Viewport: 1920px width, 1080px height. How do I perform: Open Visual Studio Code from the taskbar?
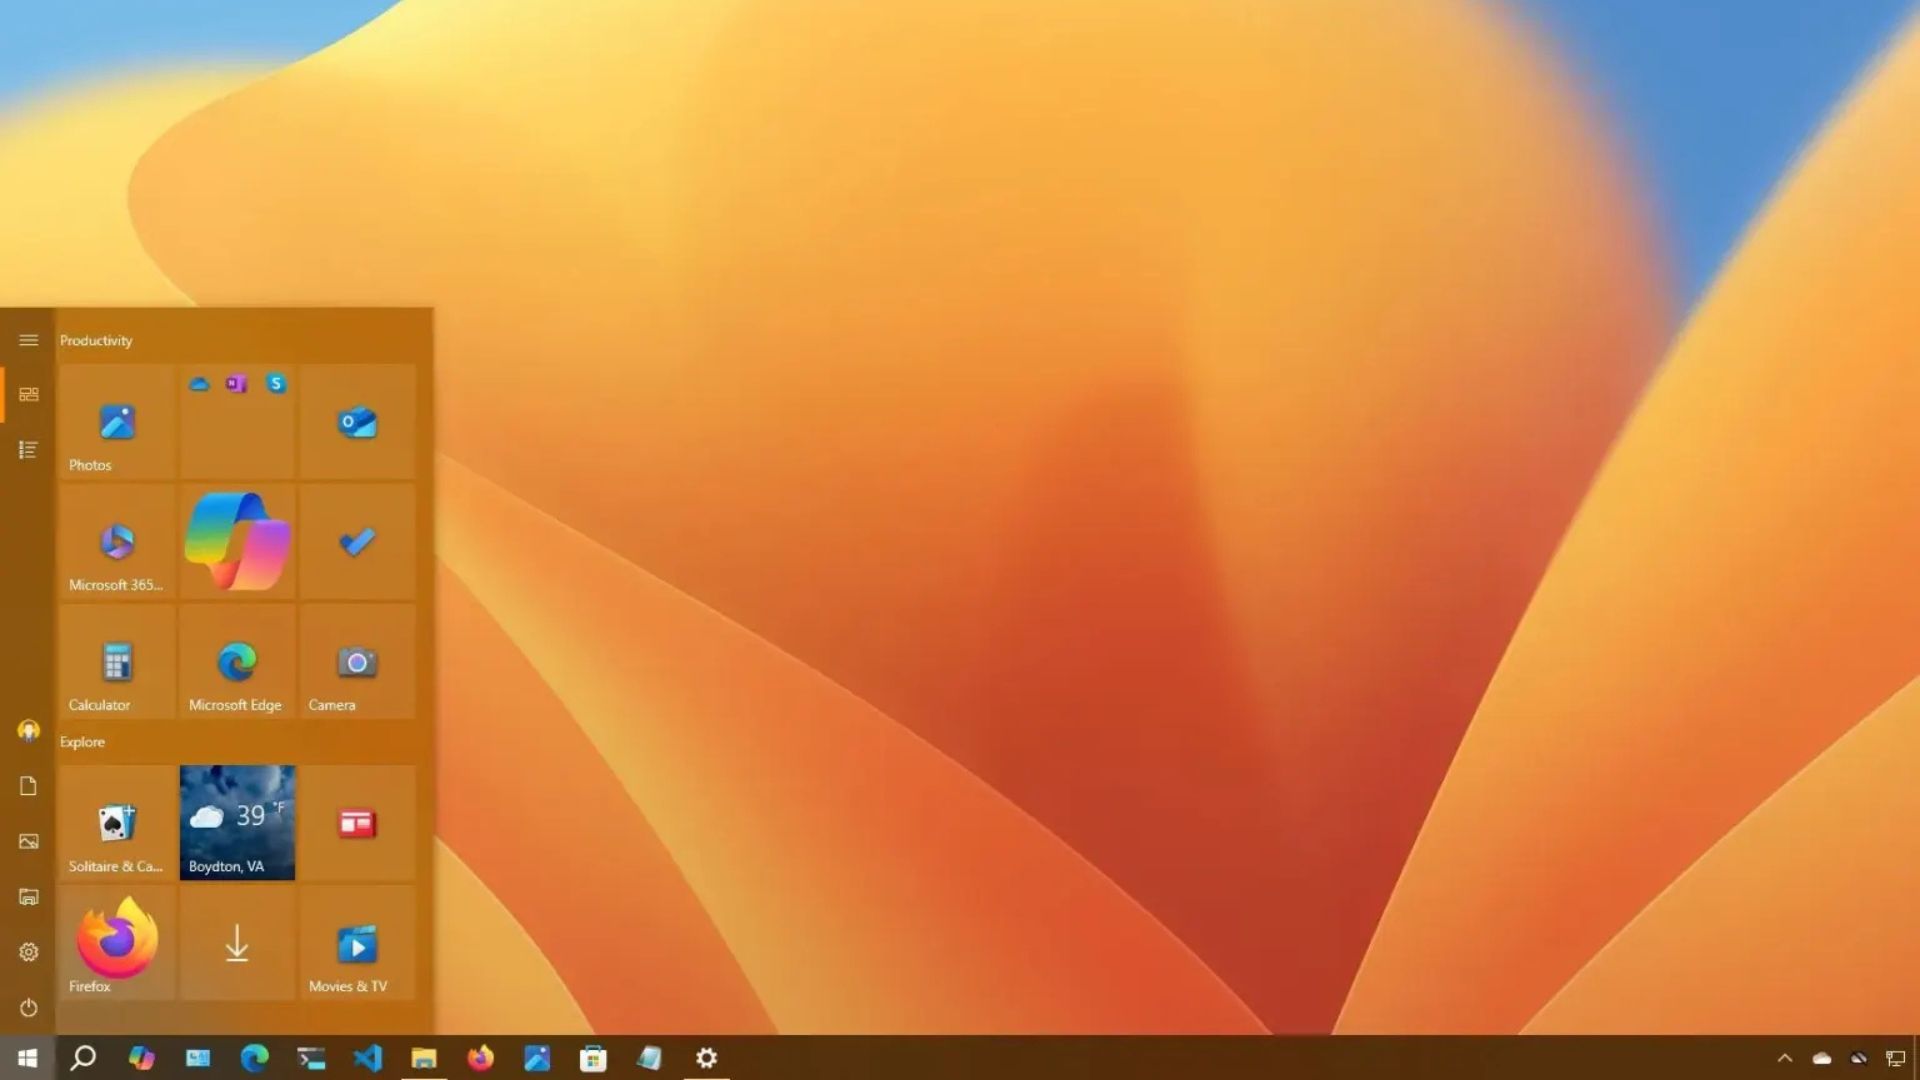[368, 1057]
